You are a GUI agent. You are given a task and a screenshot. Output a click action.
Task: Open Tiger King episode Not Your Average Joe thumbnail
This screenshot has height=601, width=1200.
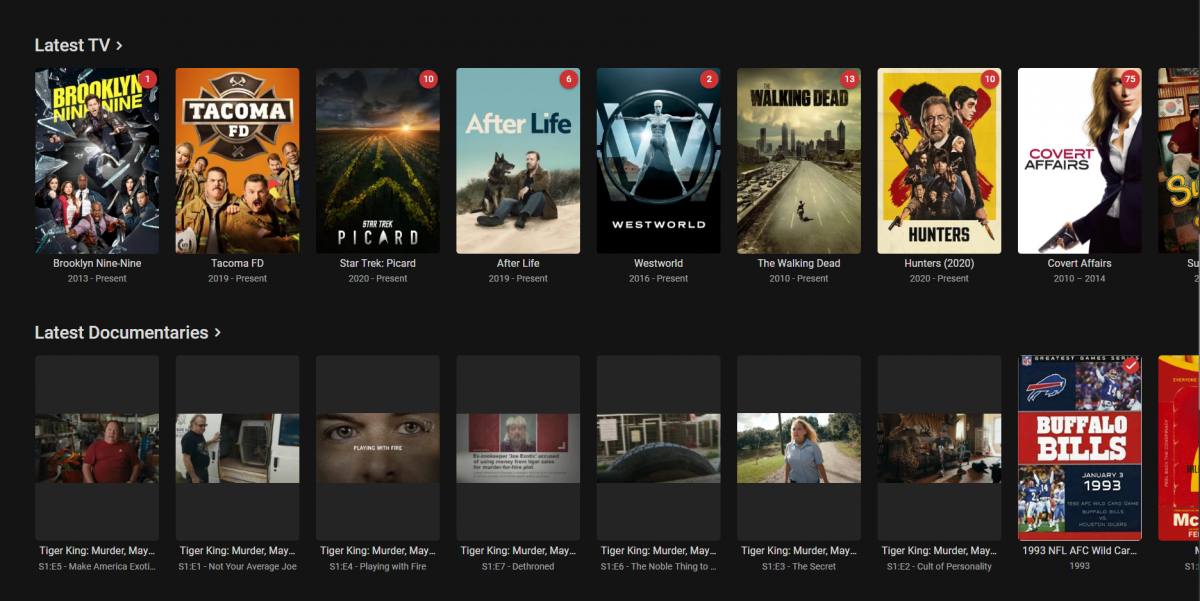pos(237,448)
